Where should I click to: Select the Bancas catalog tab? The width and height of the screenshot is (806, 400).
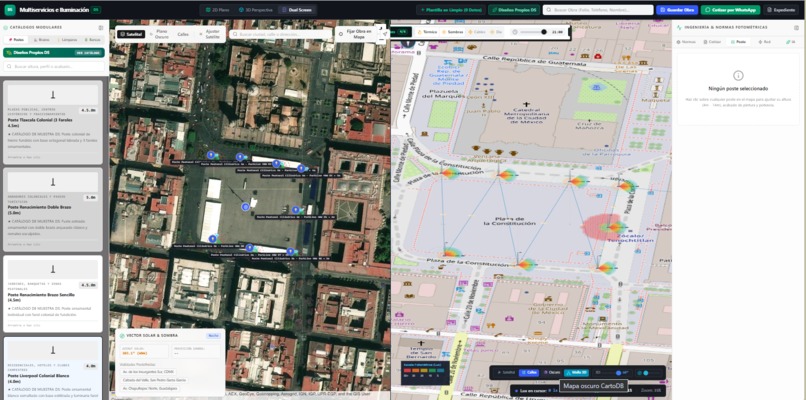tap(93, 40)
